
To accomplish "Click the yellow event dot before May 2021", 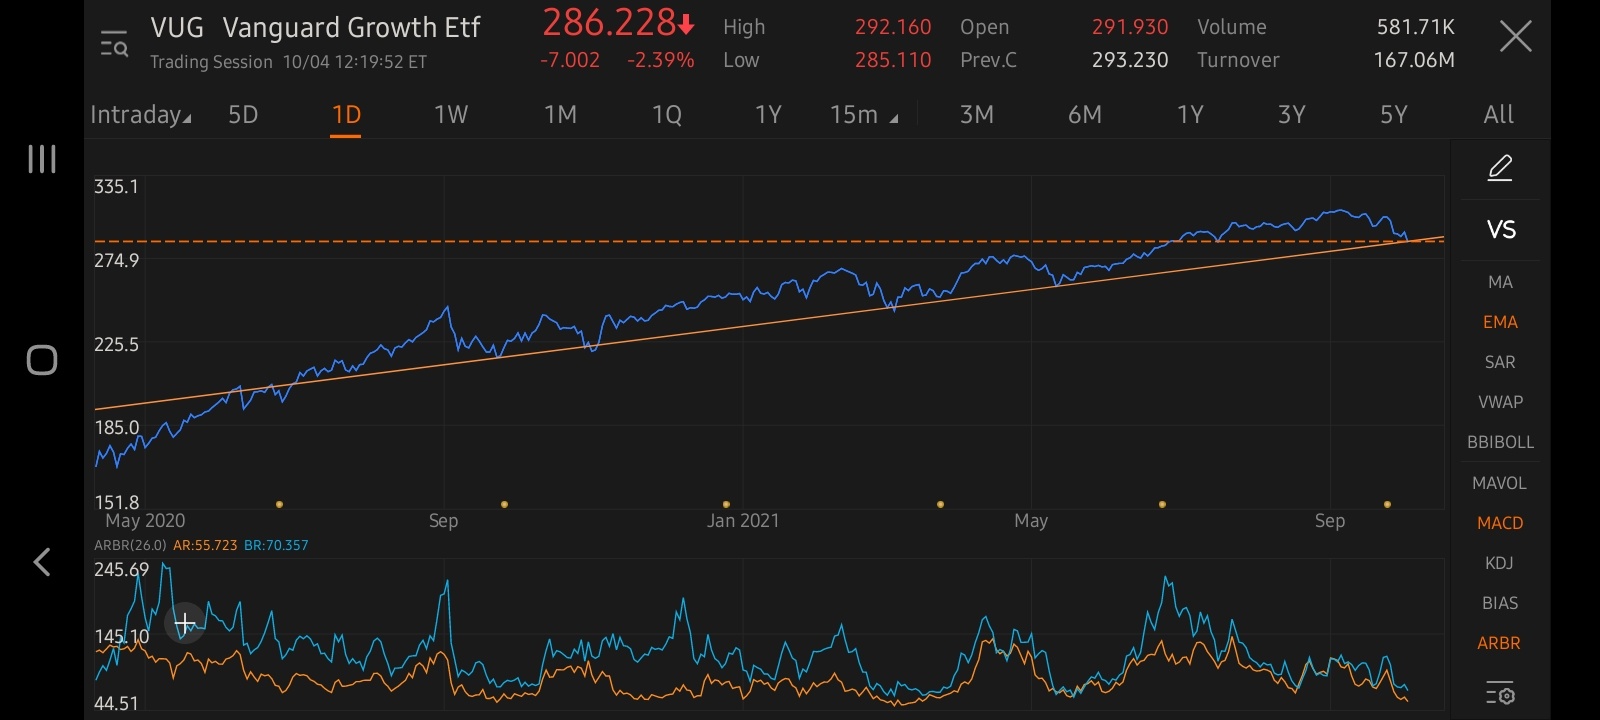I will pos(940,505).
